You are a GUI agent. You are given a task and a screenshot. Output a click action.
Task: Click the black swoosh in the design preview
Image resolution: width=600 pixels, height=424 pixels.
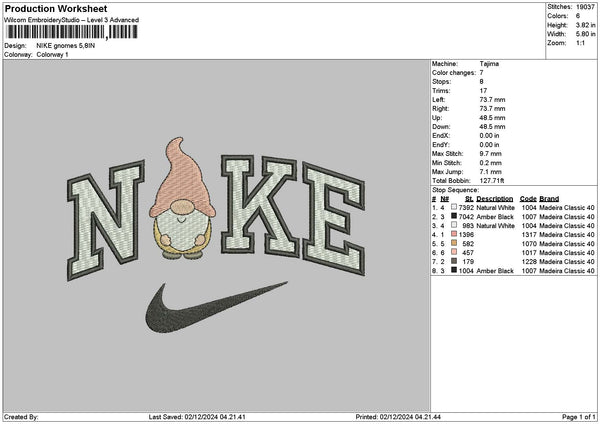pyautogui.click(x=217, y=307)
